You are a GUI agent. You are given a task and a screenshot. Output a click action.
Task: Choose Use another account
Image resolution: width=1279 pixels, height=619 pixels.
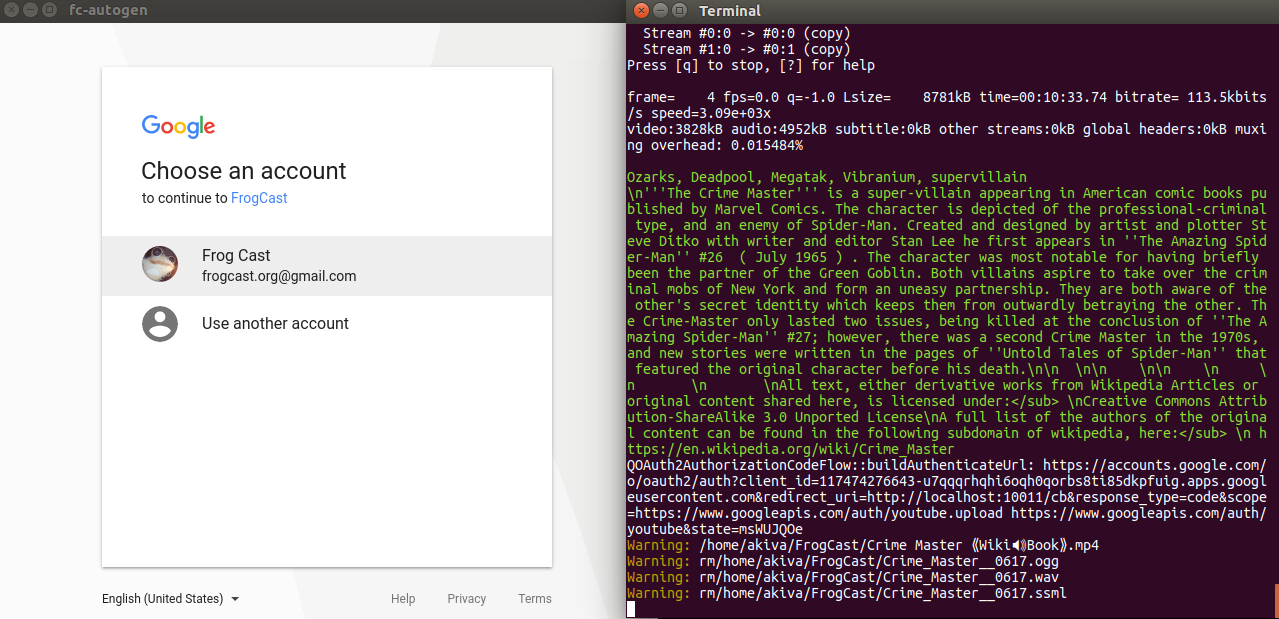click(x=327, y=324)
